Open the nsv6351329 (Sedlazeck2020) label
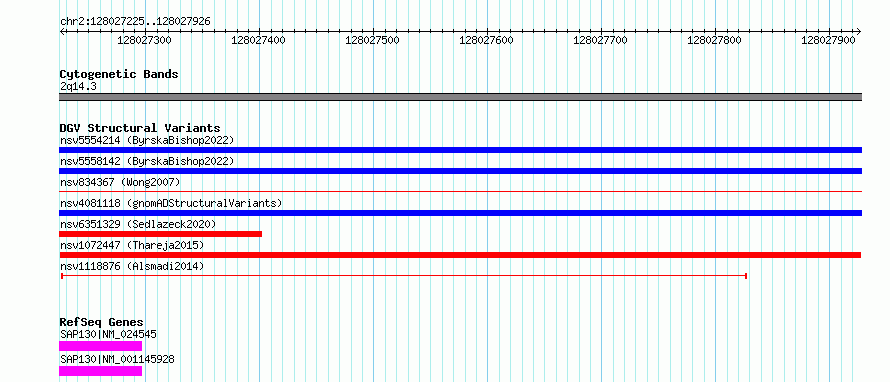 click(x=138, y=224)
